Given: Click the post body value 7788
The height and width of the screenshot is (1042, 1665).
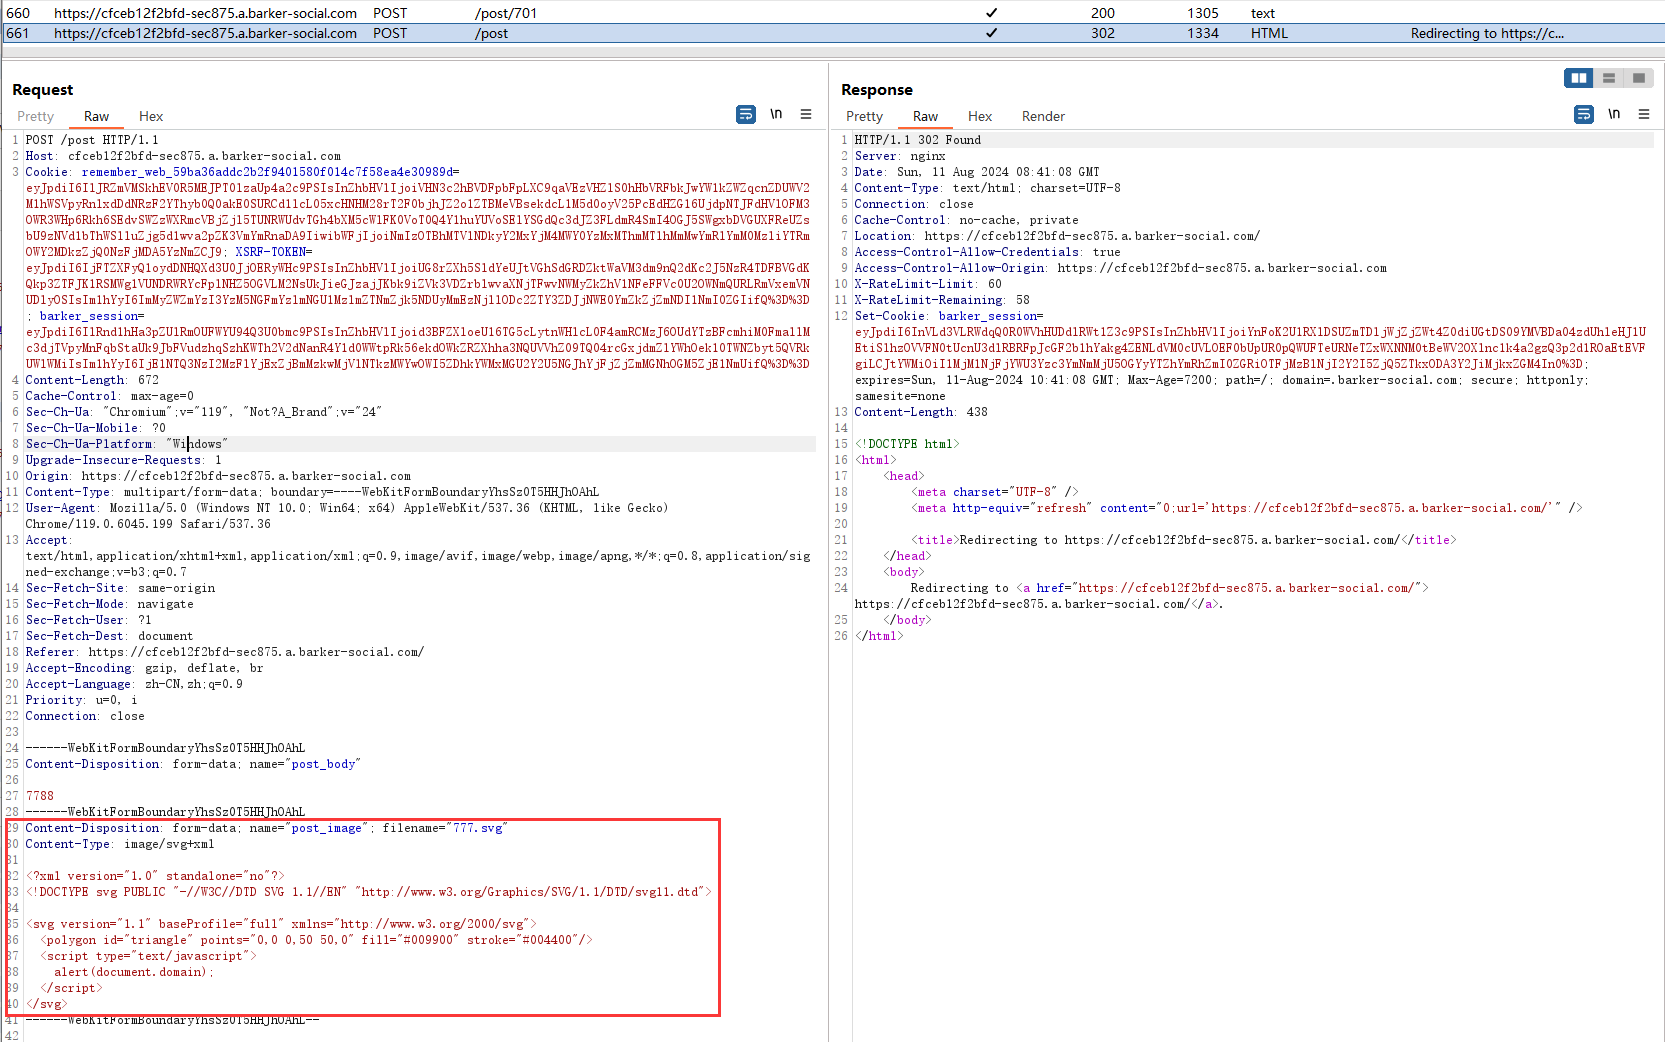Looking at the screenshot, I should pyautogui.click(x=40, y=796).
